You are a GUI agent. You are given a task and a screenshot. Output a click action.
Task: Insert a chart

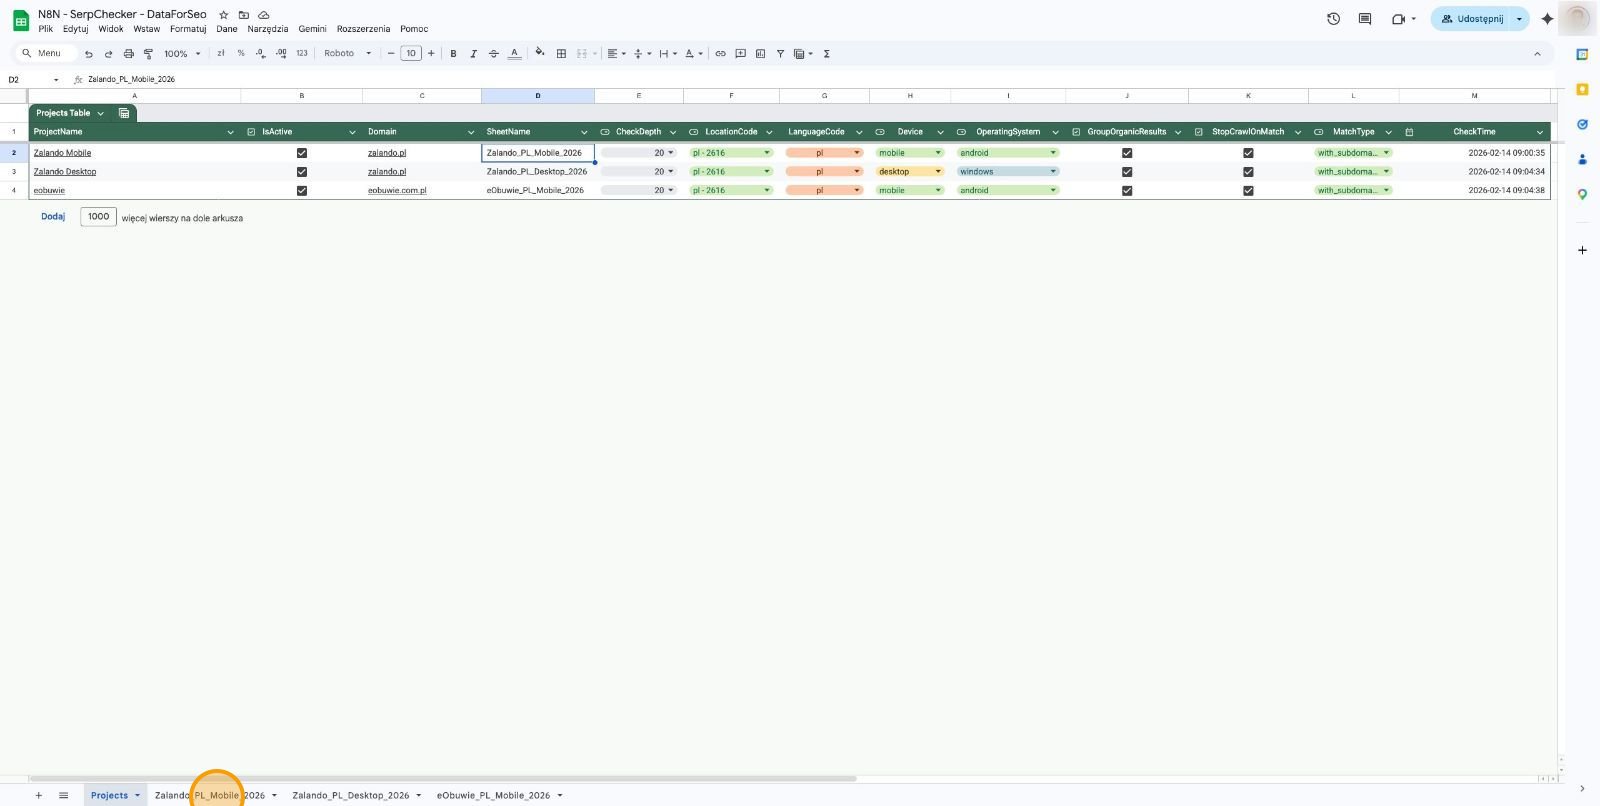coord(760,54)
